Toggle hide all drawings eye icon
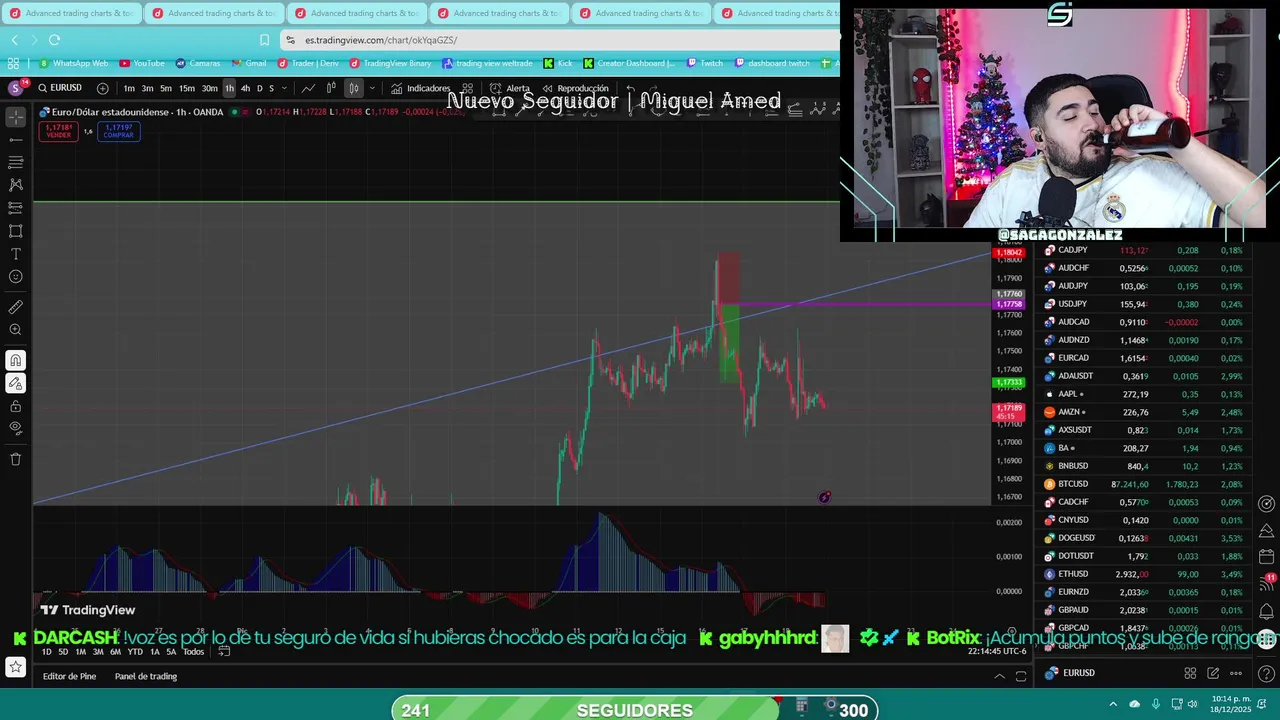The image size is (1280, 720). 16,428
